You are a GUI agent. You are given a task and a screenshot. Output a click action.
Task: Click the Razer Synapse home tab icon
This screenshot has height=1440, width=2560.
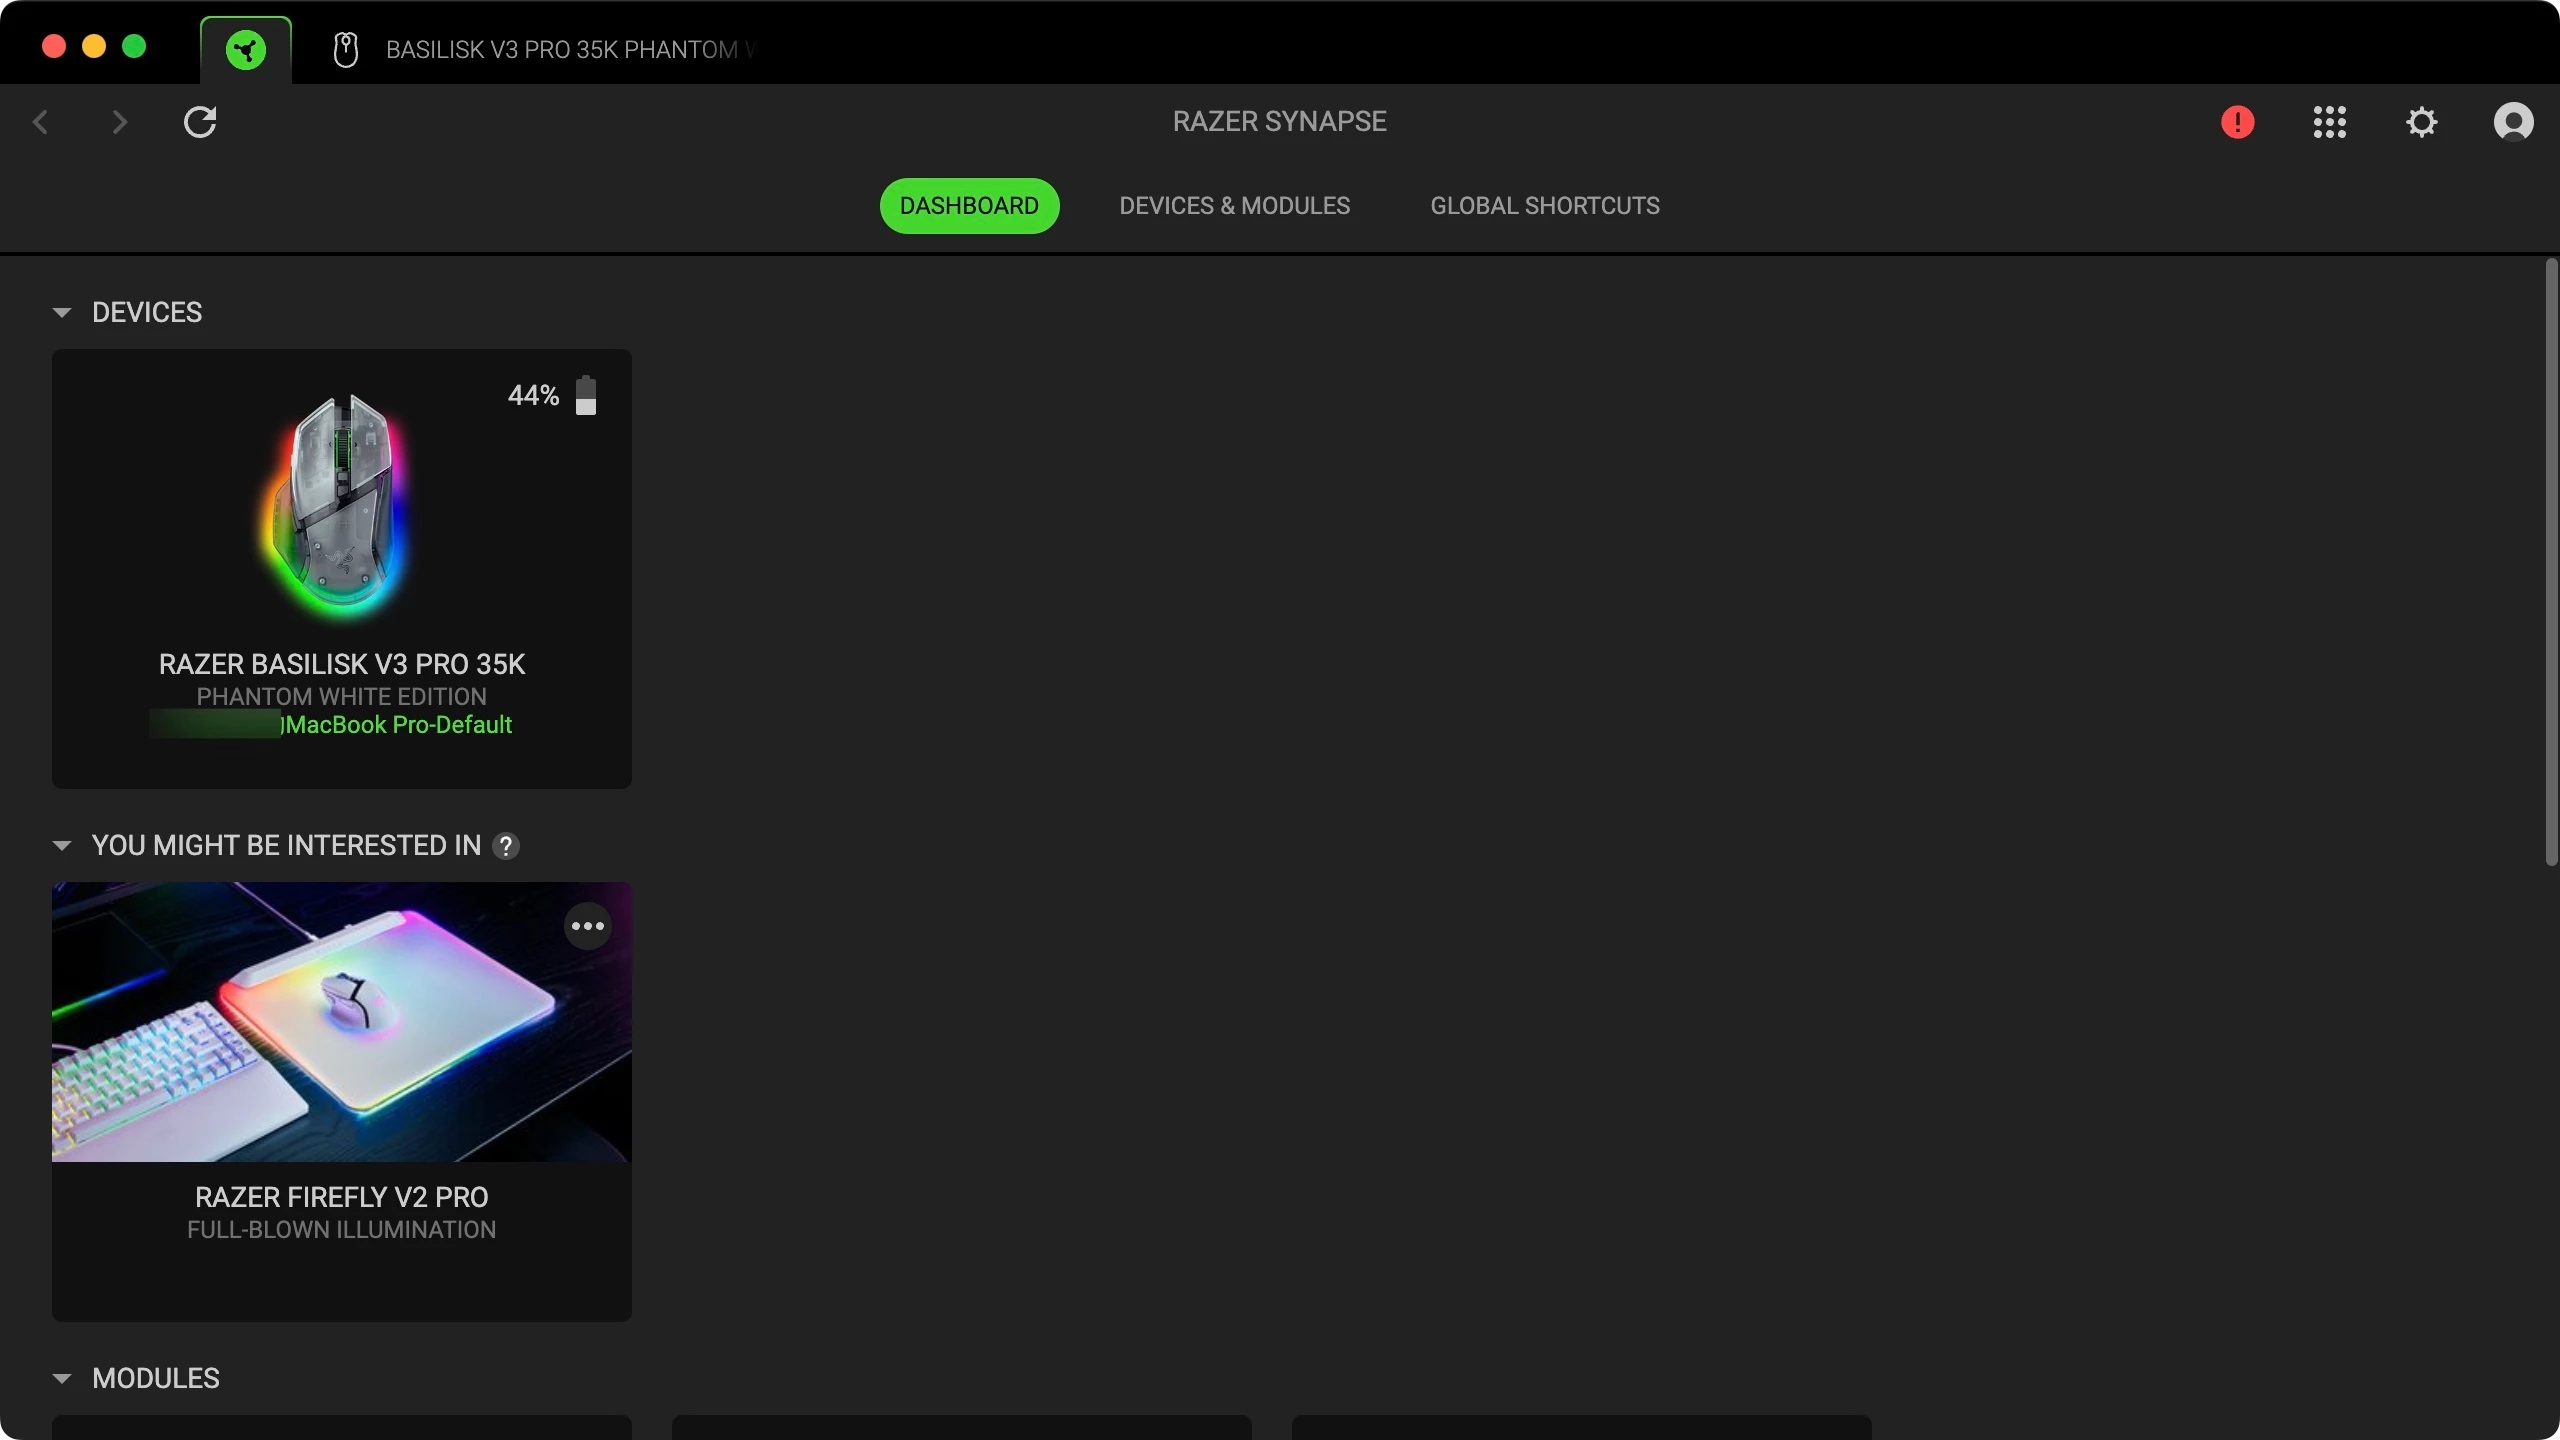point(246,50)
